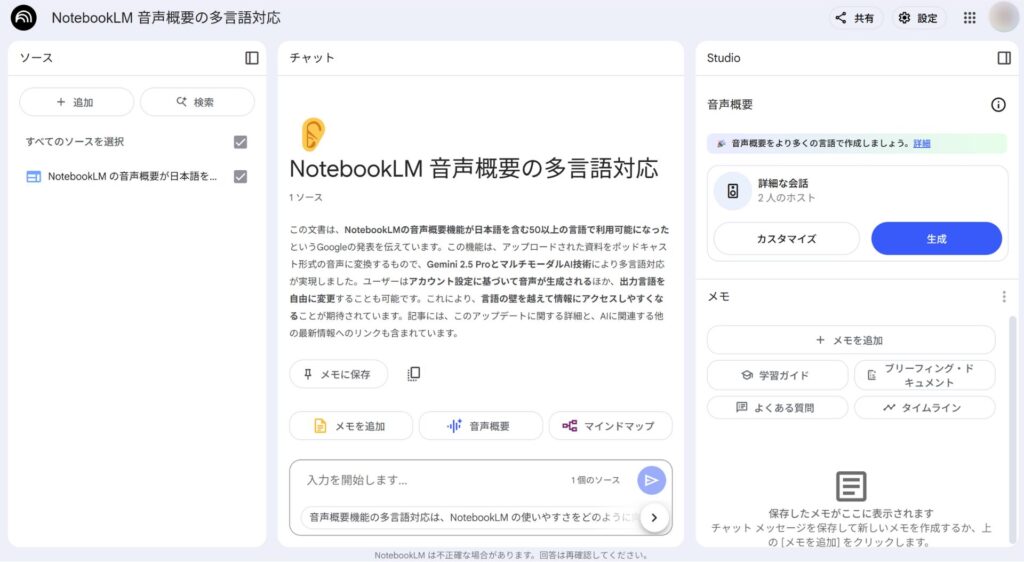Click マインドマップ chip
Viewport: 1024px width, 562px height.
click(x=610, y=426)
